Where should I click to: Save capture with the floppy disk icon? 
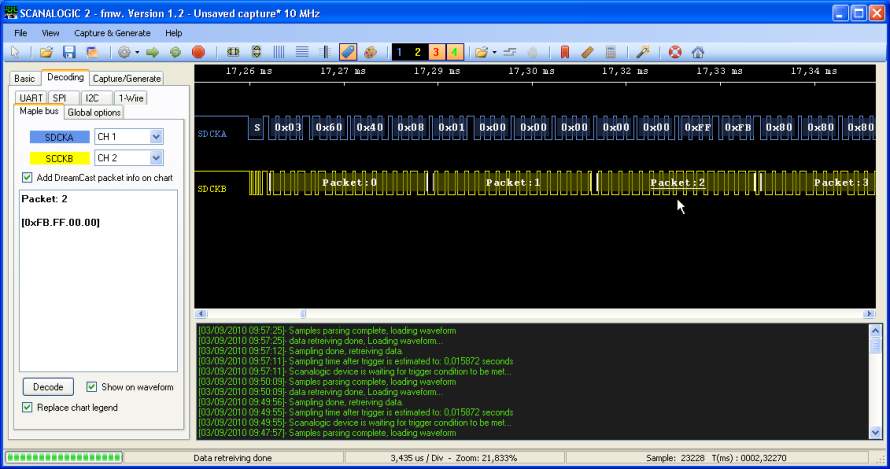[x=69, y=52]
